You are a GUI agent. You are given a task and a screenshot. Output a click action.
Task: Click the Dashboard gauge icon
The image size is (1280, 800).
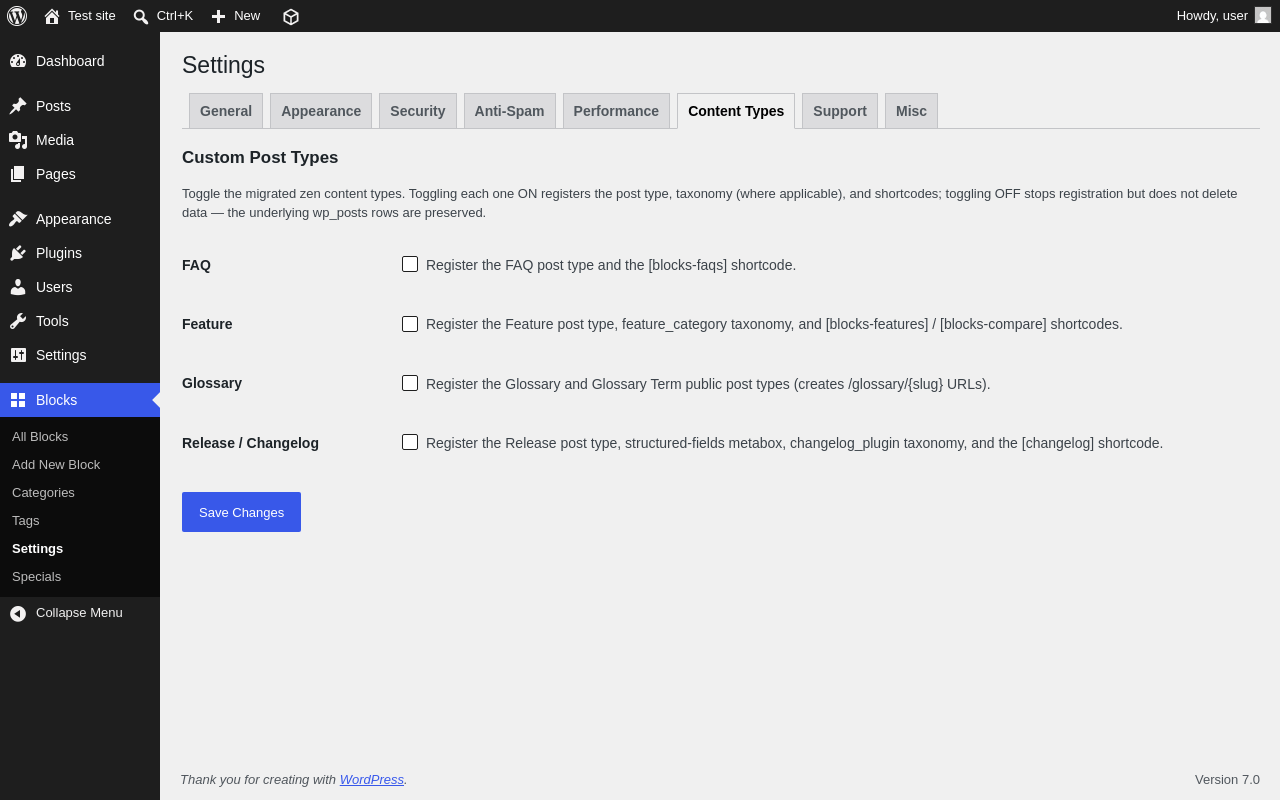tap(18, 61)
